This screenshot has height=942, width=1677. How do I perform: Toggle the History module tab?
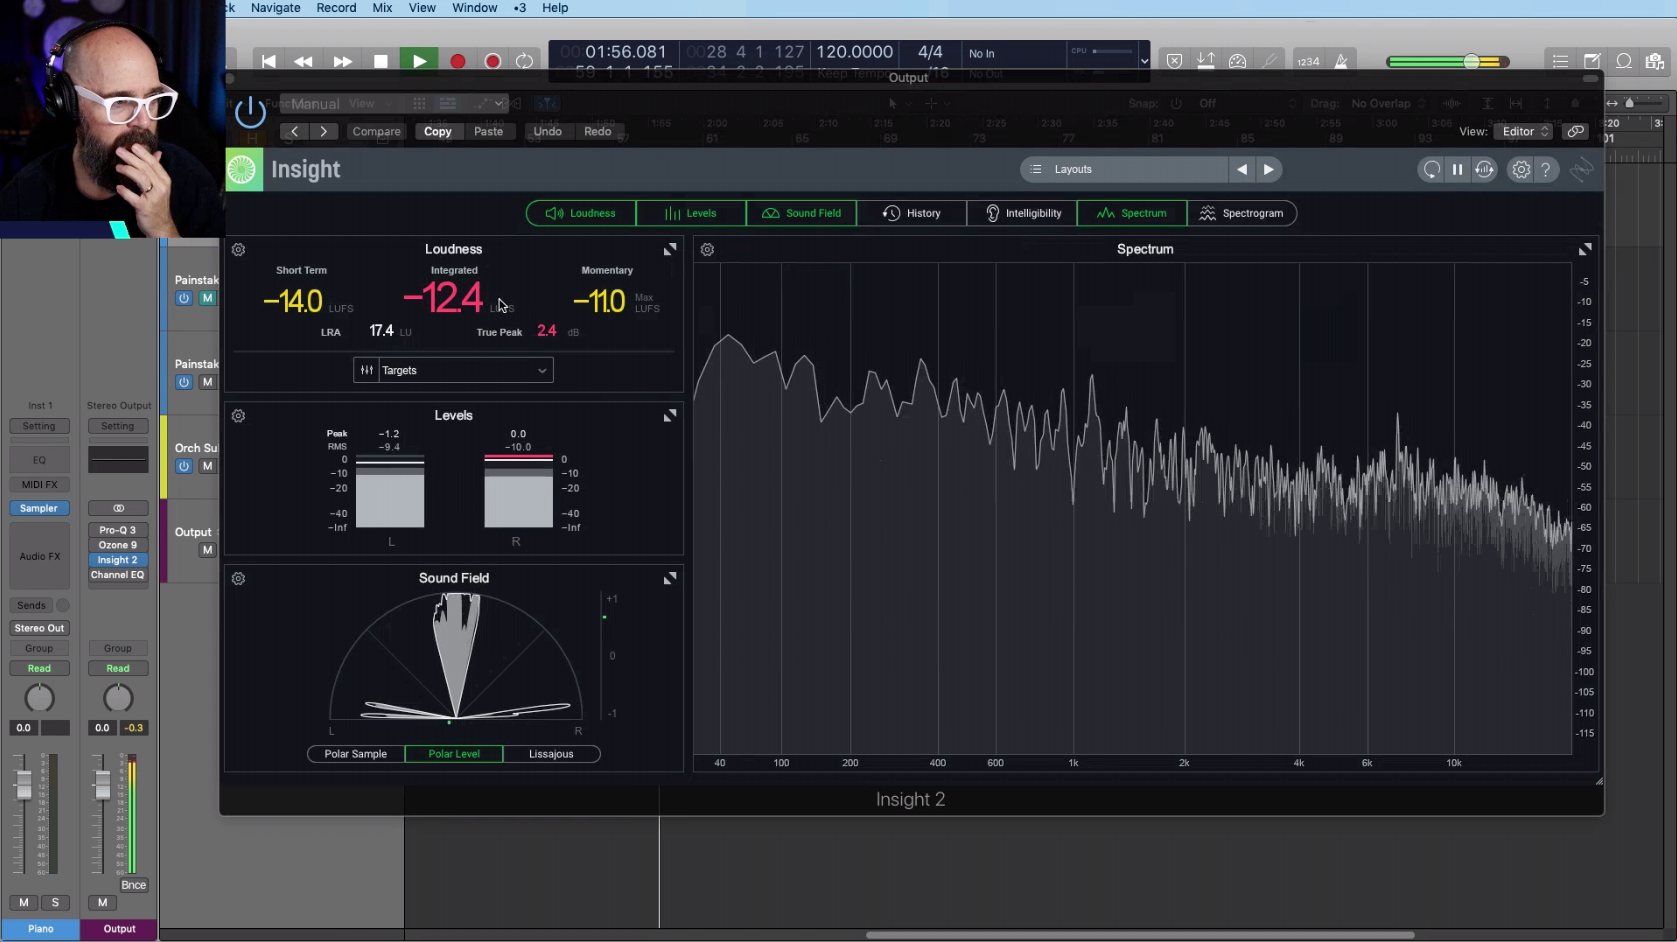click(912, 213)
